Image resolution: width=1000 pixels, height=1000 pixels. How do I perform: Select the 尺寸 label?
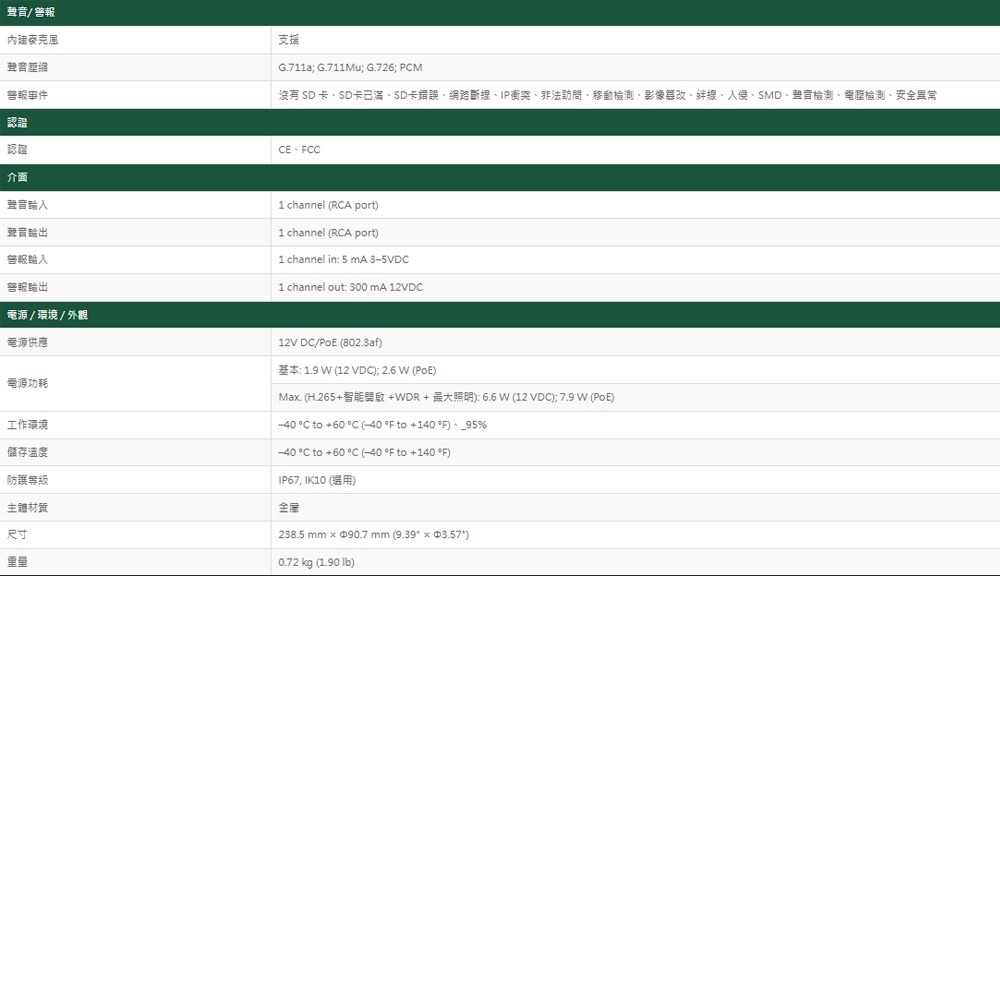pyautogui.click(x=17, y=534)
